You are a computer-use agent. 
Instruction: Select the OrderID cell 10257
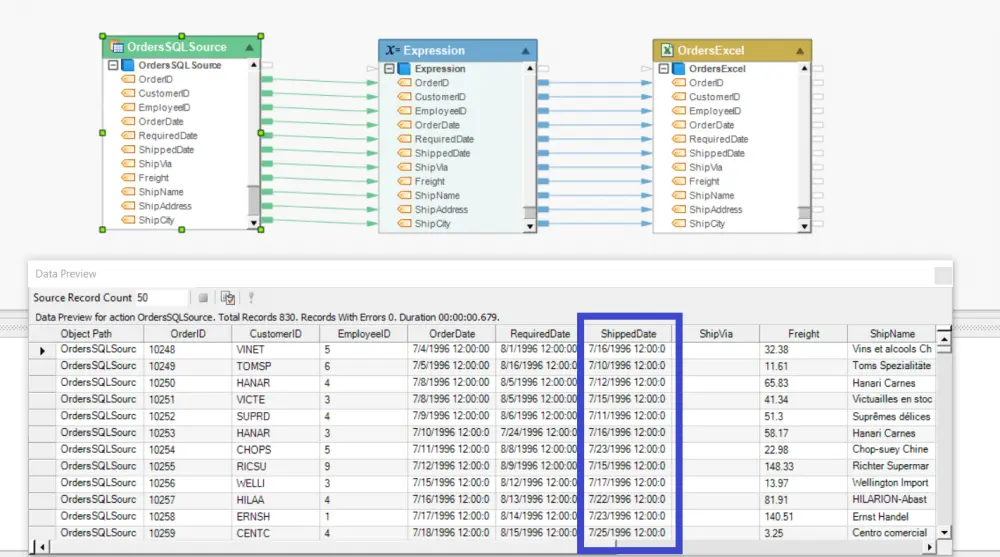pyautogui.click(x=188, y=500)
